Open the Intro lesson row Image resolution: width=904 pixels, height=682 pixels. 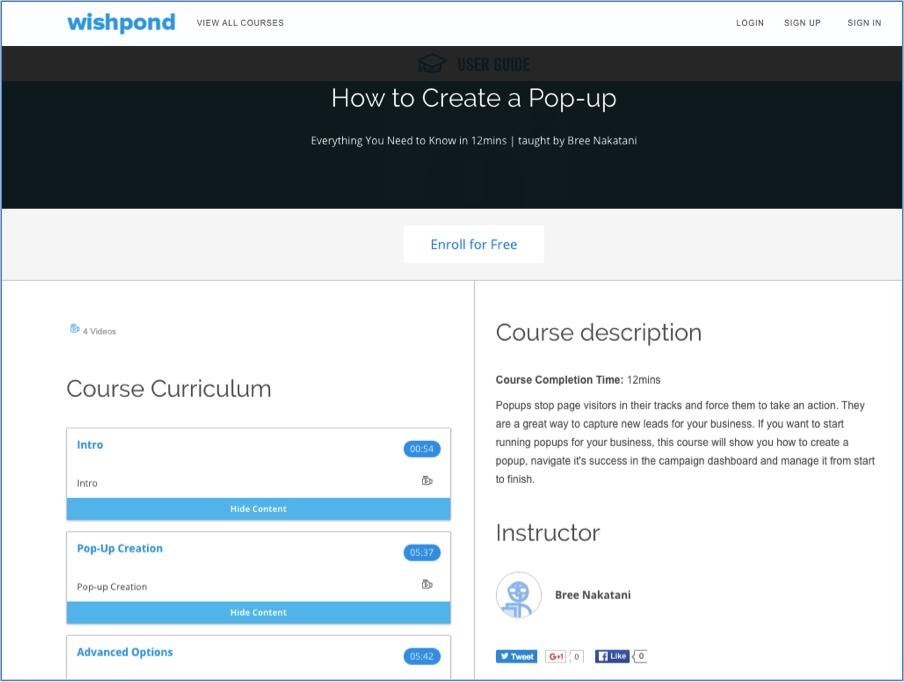point(258,483)
